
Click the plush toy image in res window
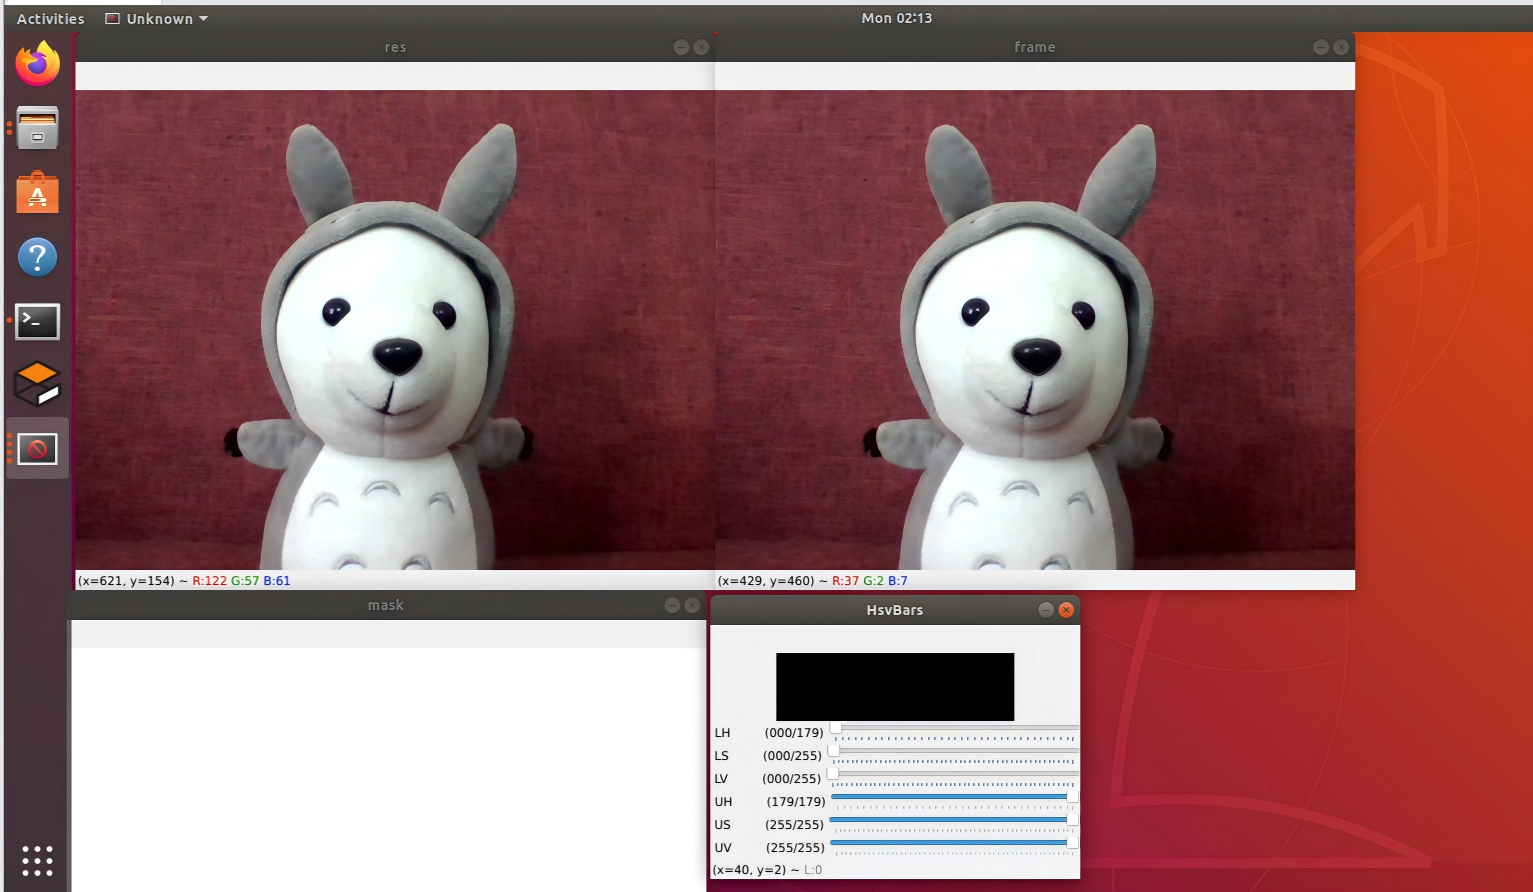pyautogui.click(x=395, y=330)
